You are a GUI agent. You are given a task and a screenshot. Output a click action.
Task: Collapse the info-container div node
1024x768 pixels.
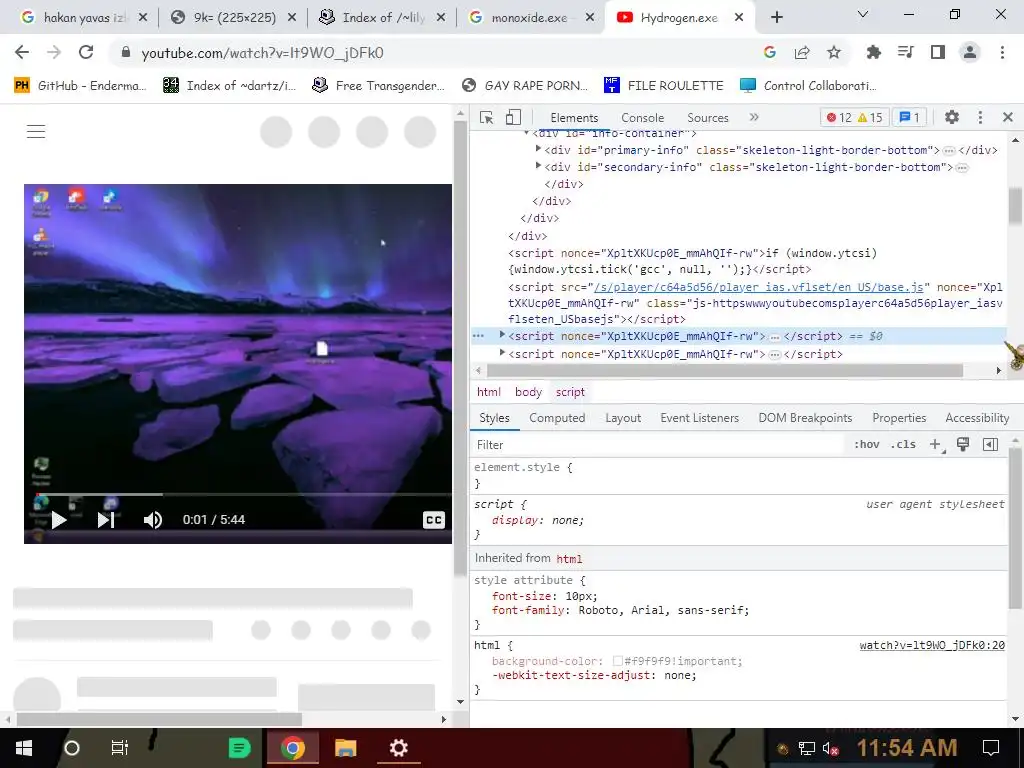(x=526, y=133)
